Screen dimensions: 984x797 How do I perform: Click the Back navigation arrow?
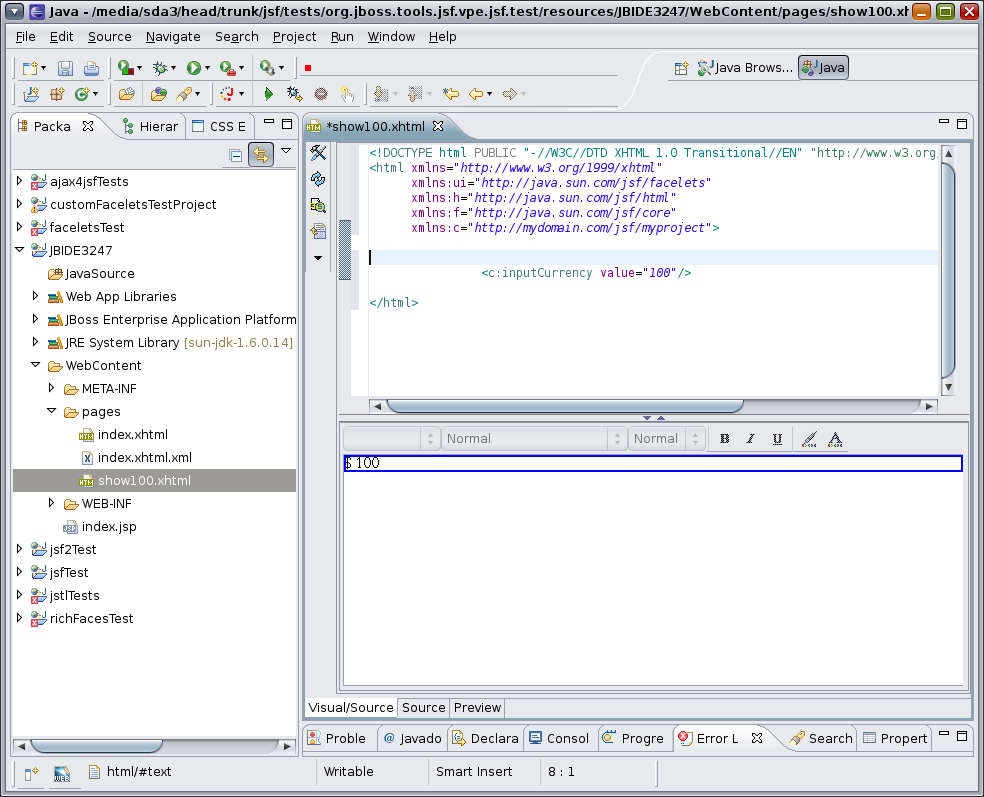[476, 94]
